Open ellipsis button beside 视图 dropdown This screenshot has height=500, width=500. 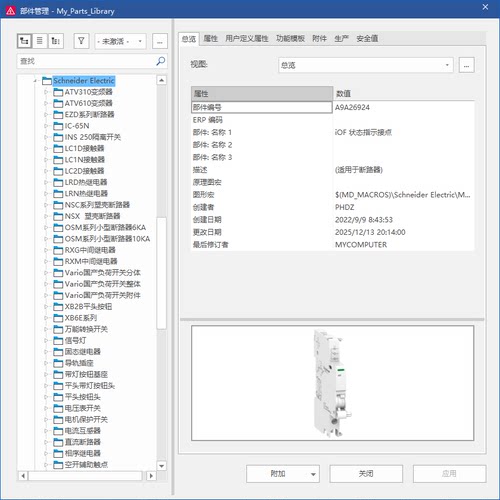[x=466, y=65]
